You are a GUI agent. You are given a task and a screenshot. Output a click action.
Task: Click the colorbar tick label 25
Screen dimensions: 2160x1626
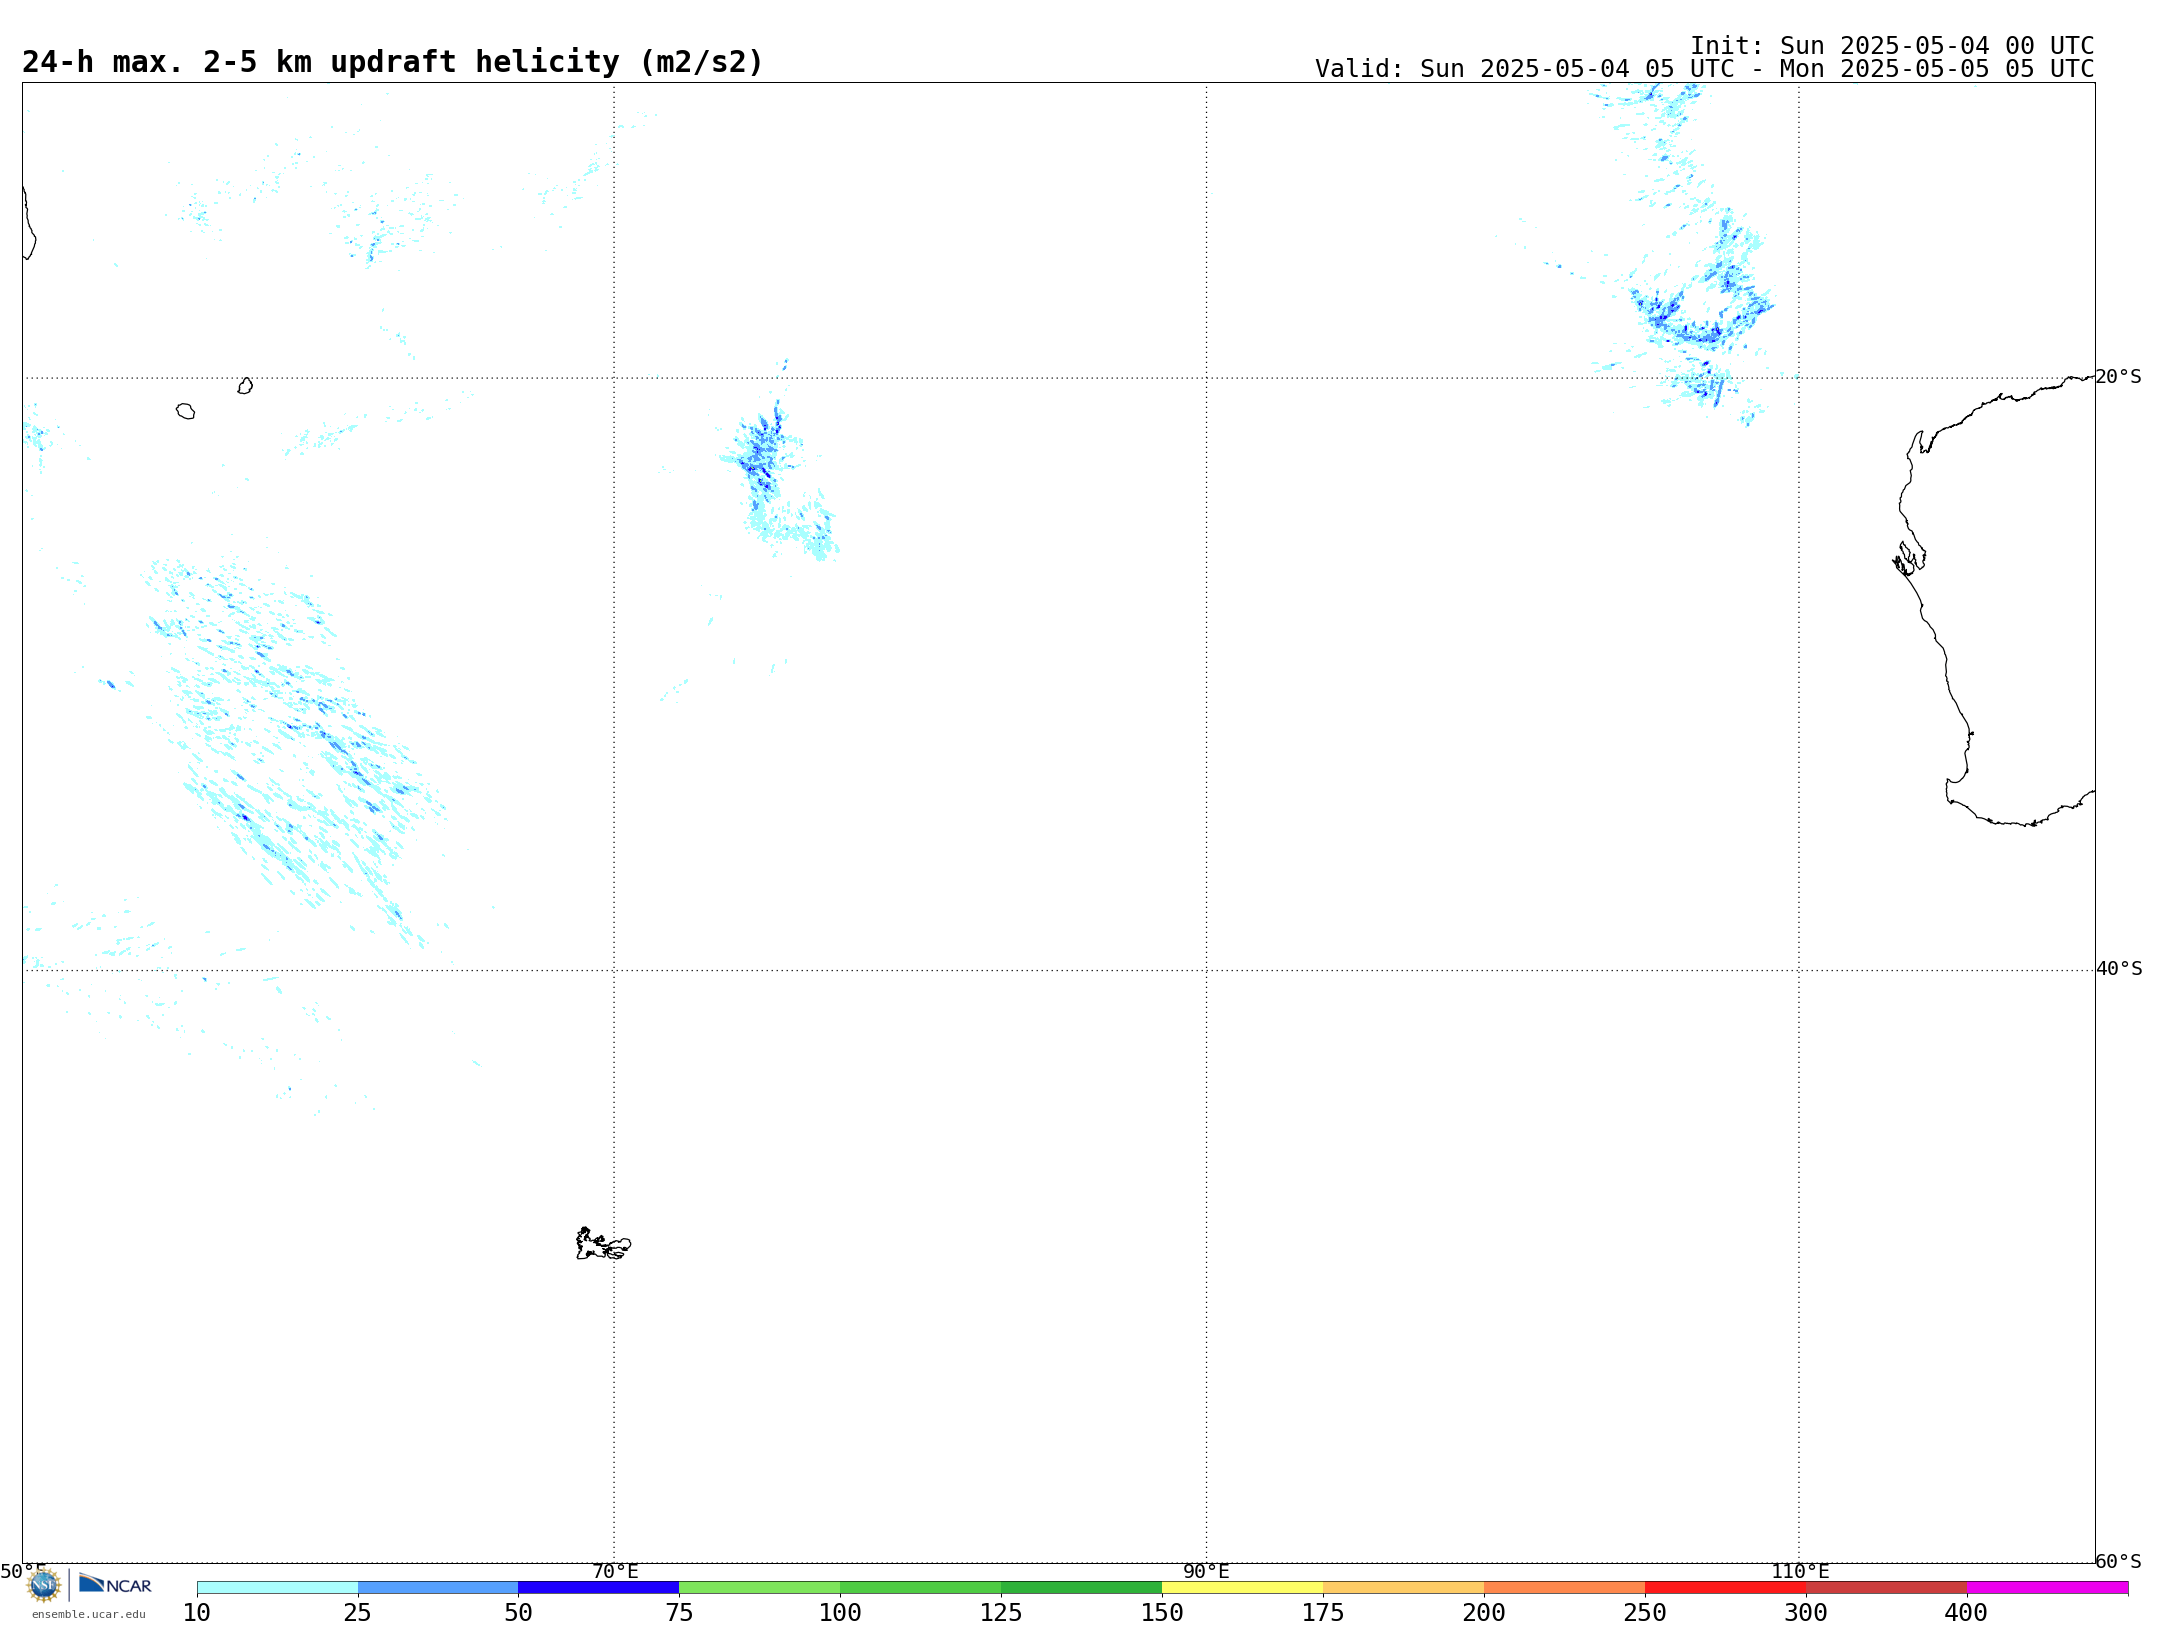pos(358,1612)
